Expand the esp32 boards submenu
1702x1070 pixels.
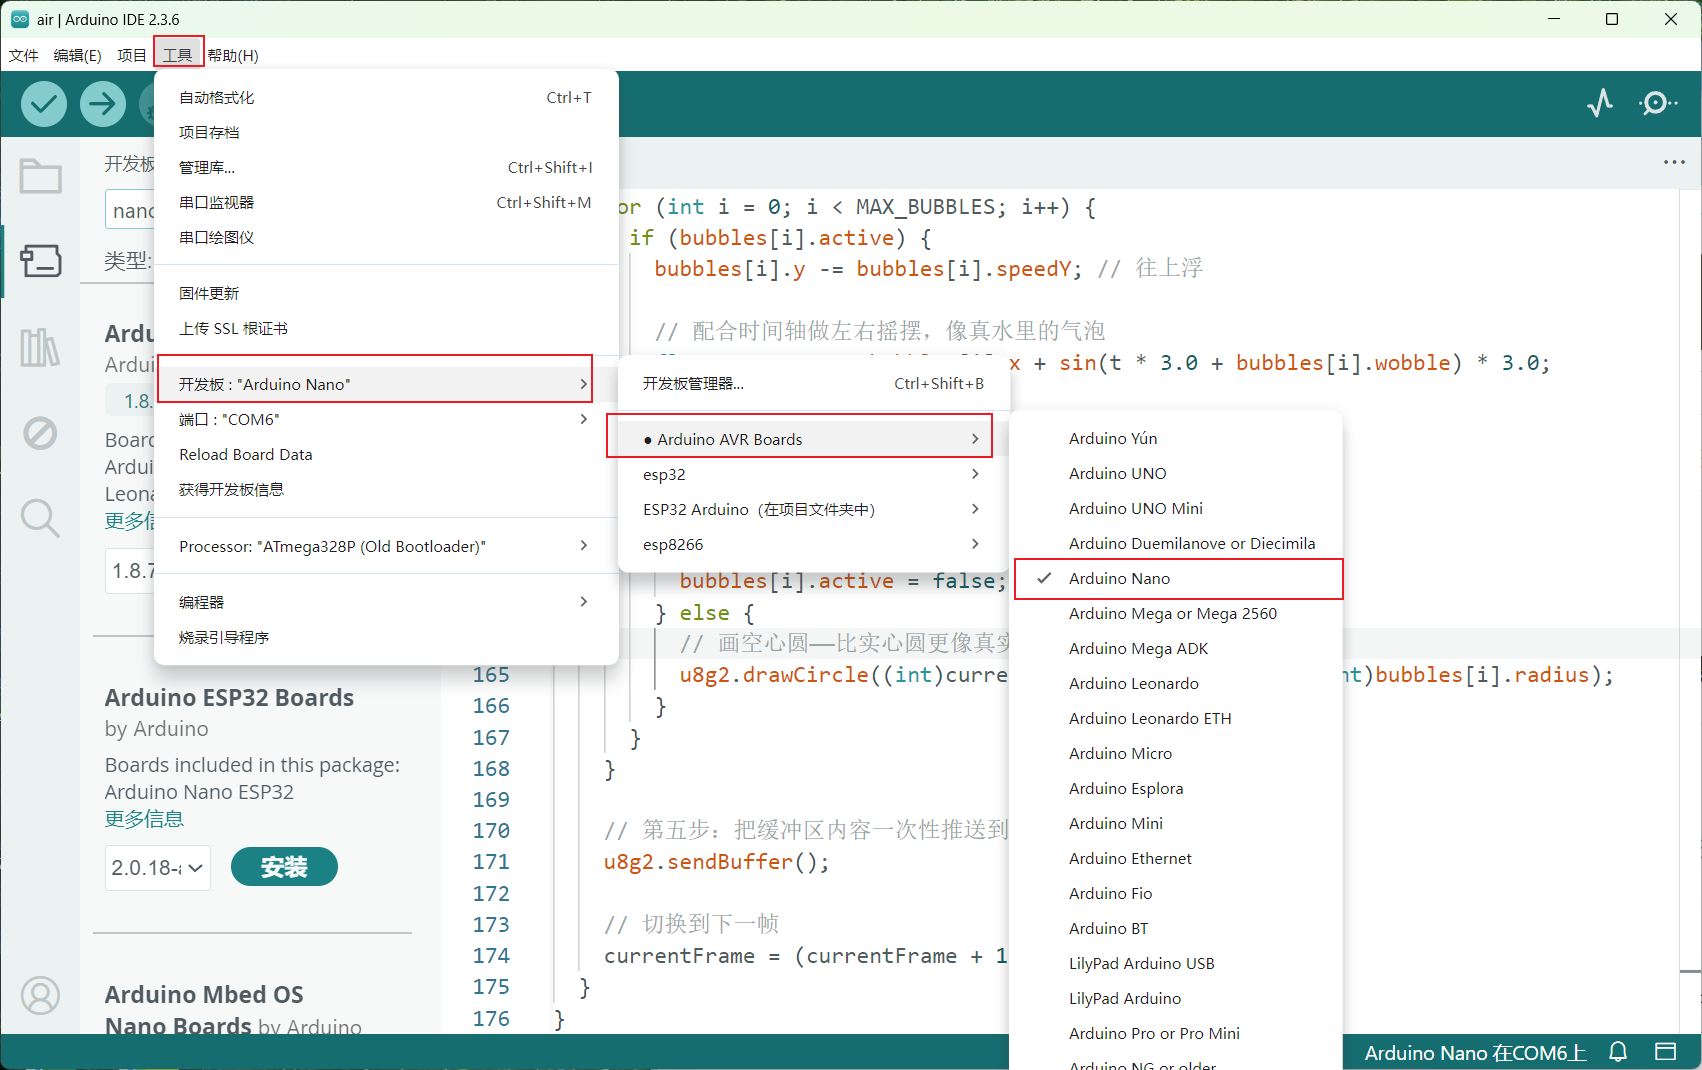point(814,474)
